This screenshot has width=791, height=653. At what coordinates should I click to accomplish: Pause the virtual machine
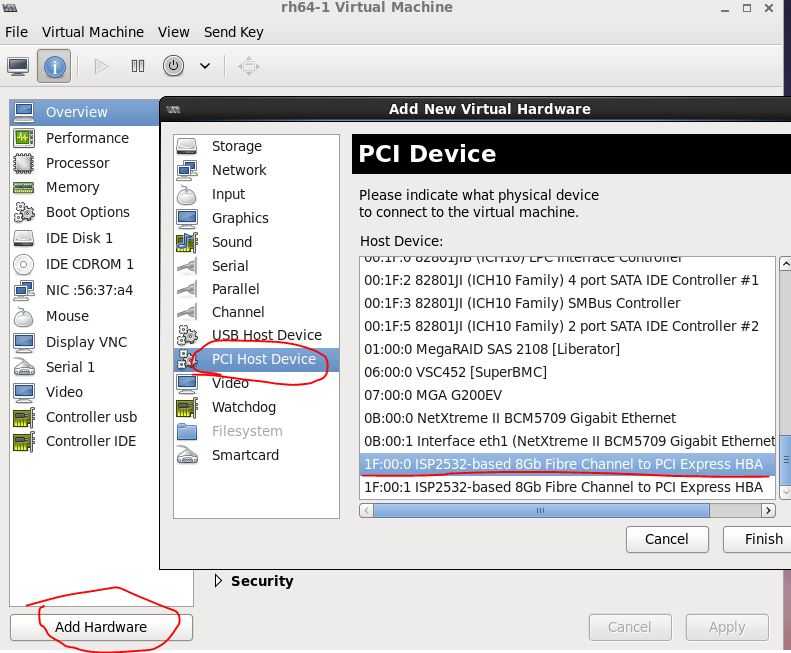coord(138,66)
